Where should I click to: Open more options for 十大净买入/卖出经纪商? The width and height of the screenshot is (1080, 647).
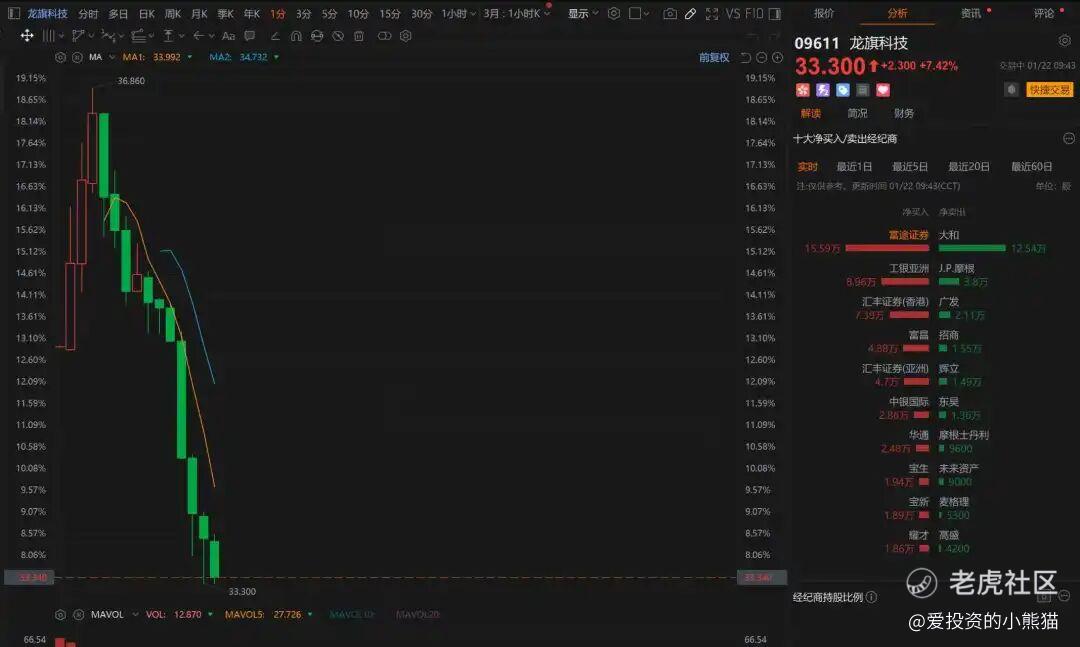[x=1068, y=138]
